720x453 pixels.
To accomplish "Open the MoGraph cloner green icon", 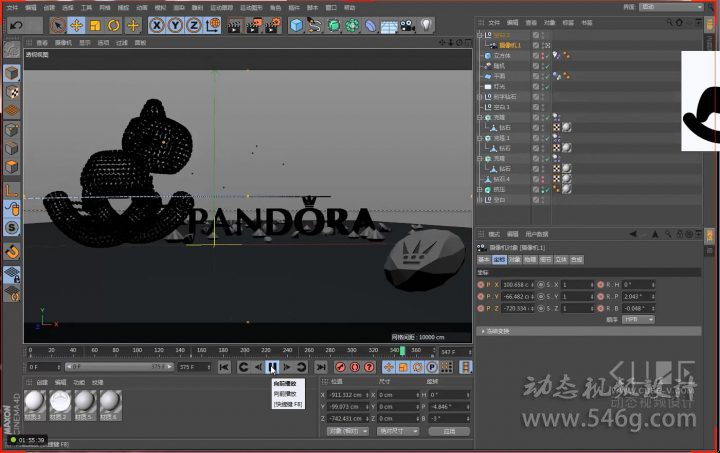I will [x=352, y=25].
